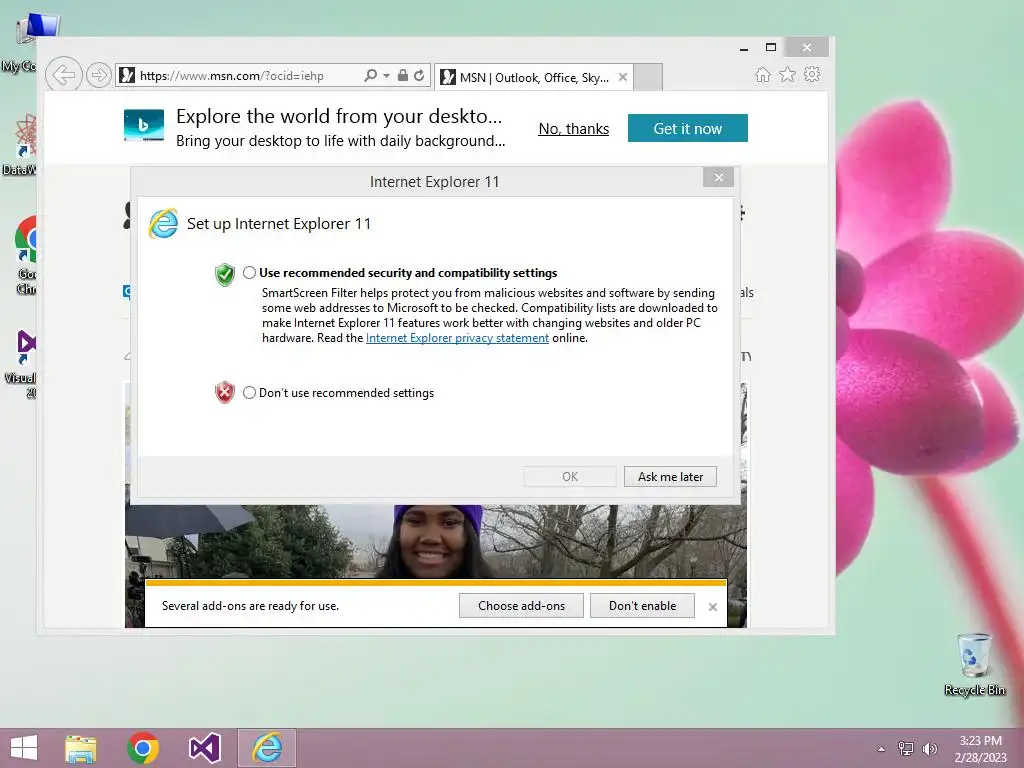
Task: Refresh the MSN page
Action: tap(419, 75)
